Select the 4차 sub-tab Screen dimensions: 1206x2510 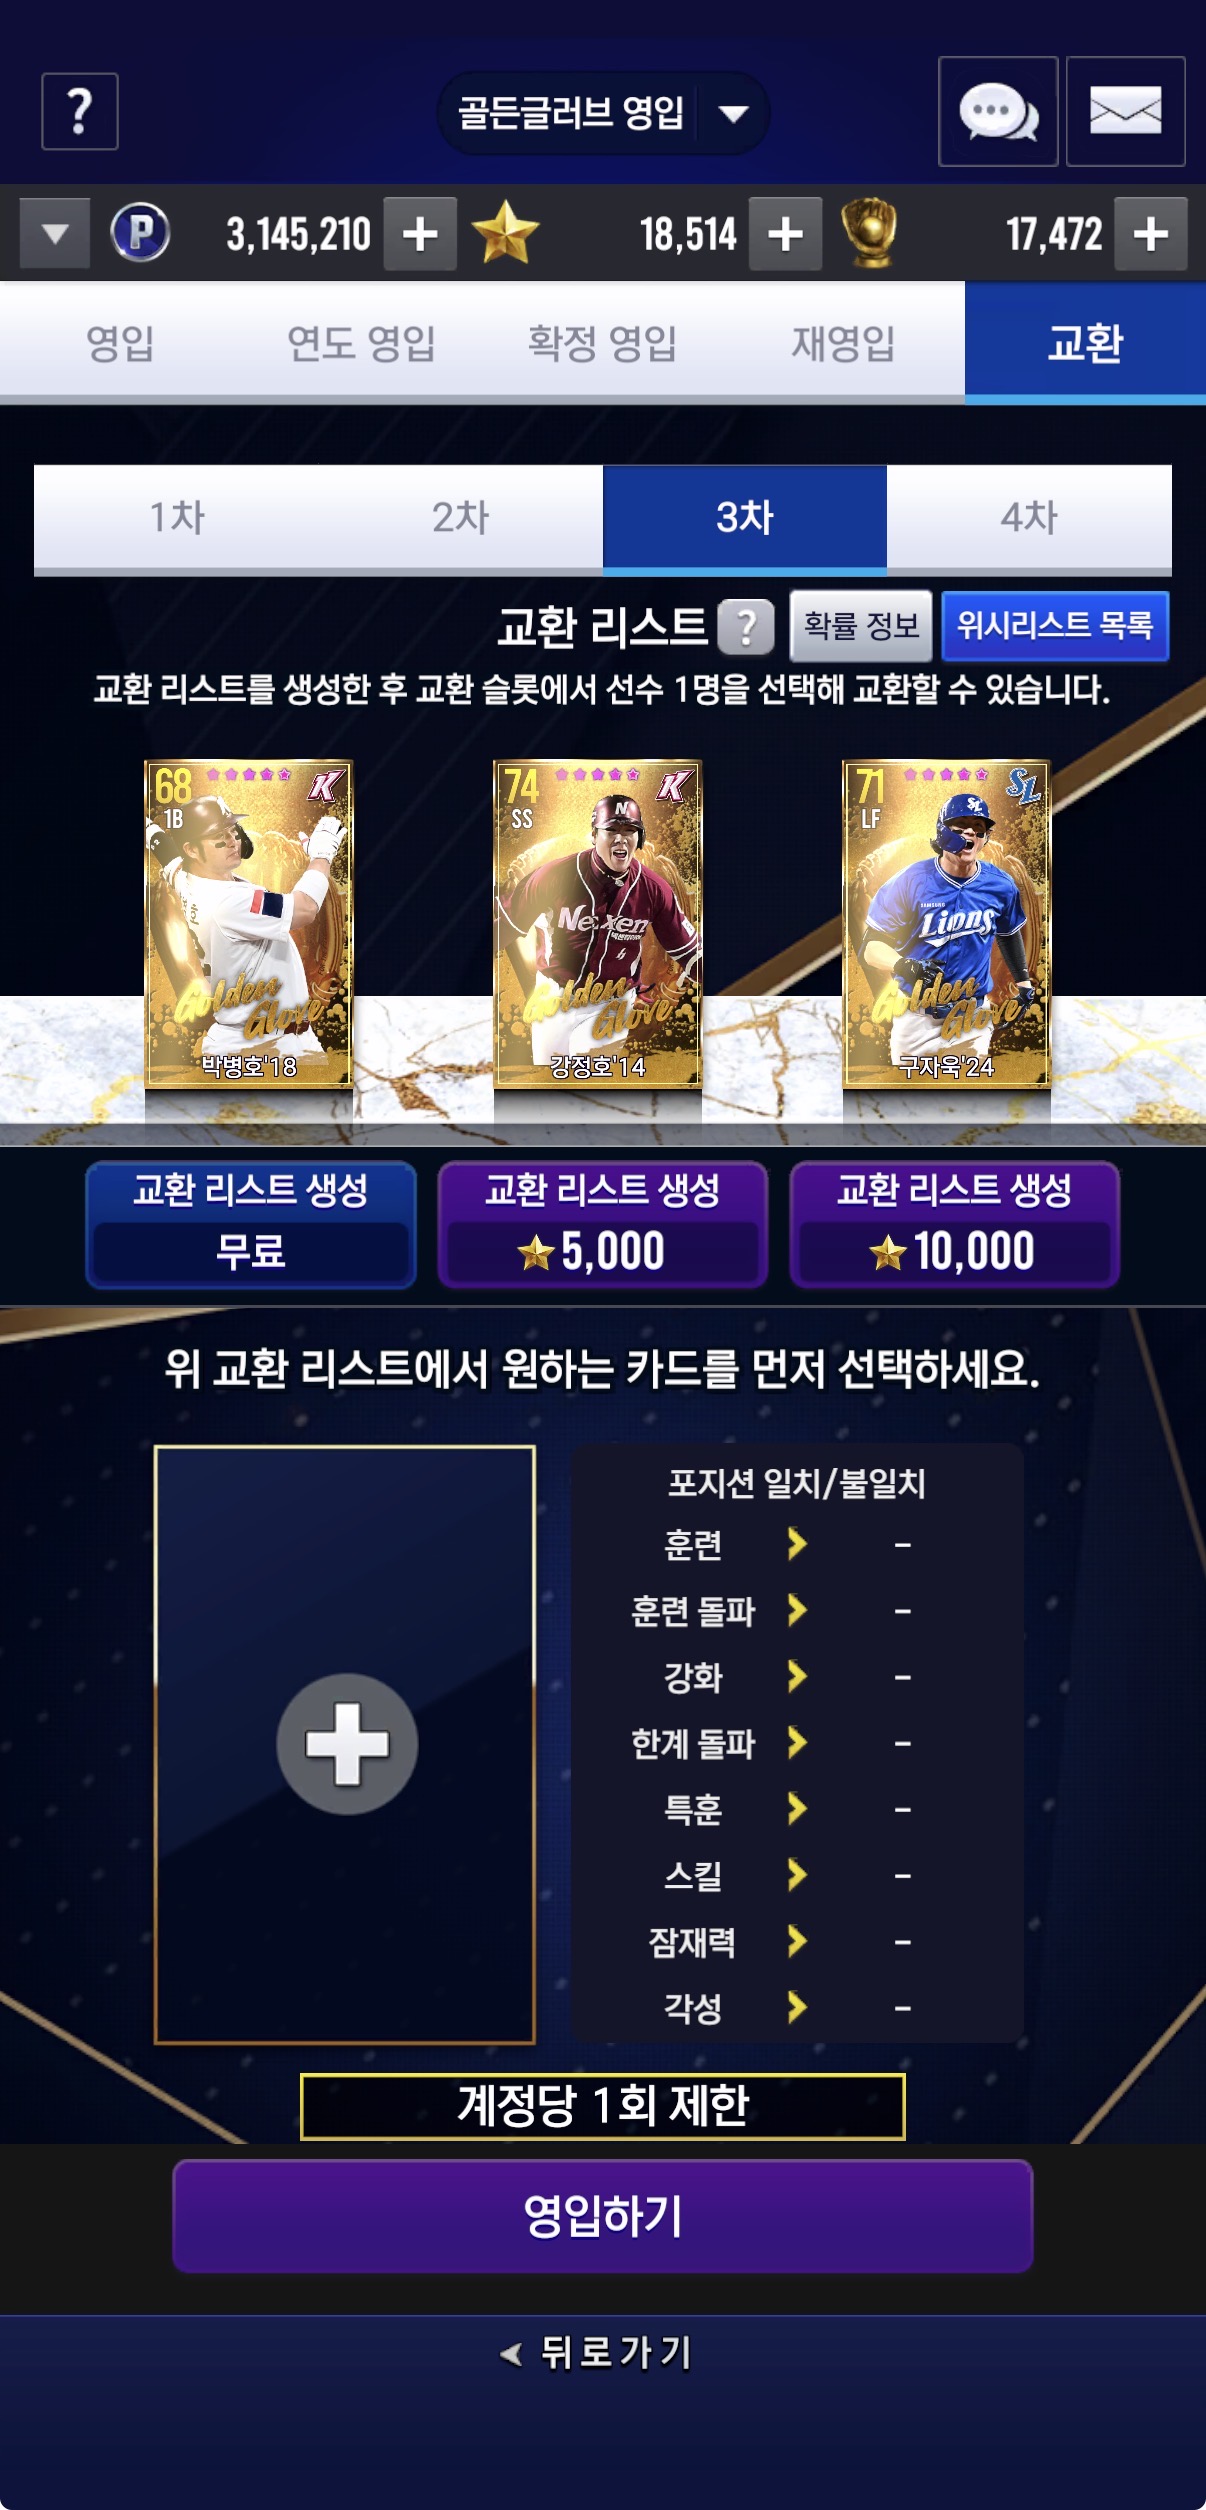[1029, 518]
